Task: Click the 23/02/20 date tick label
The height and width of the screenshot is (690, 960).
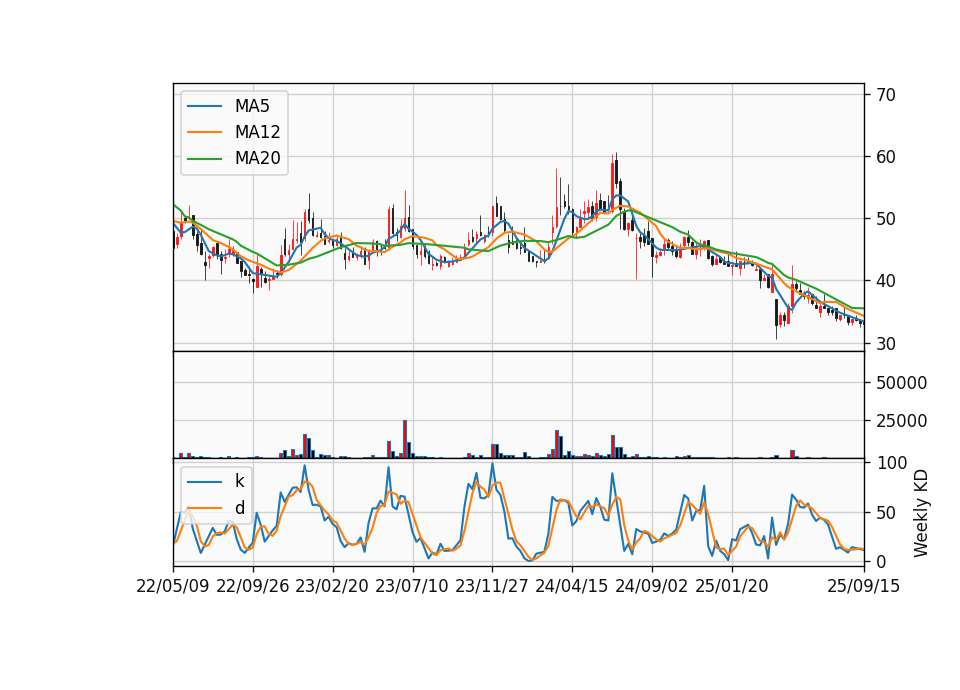Action: tap(332, 586)
